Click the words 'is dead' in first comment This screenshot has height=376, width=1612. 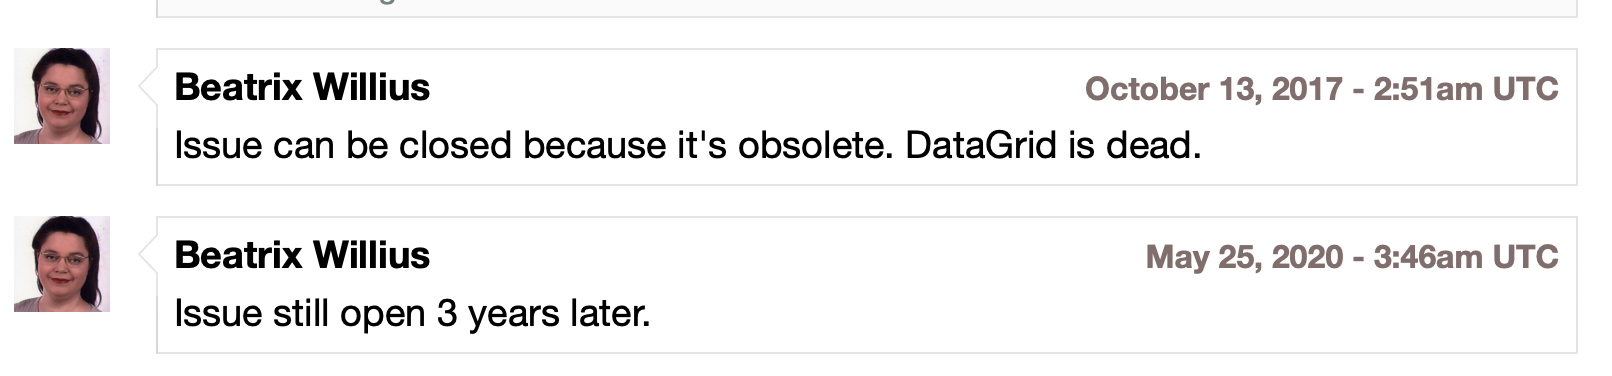(1134, 146)
